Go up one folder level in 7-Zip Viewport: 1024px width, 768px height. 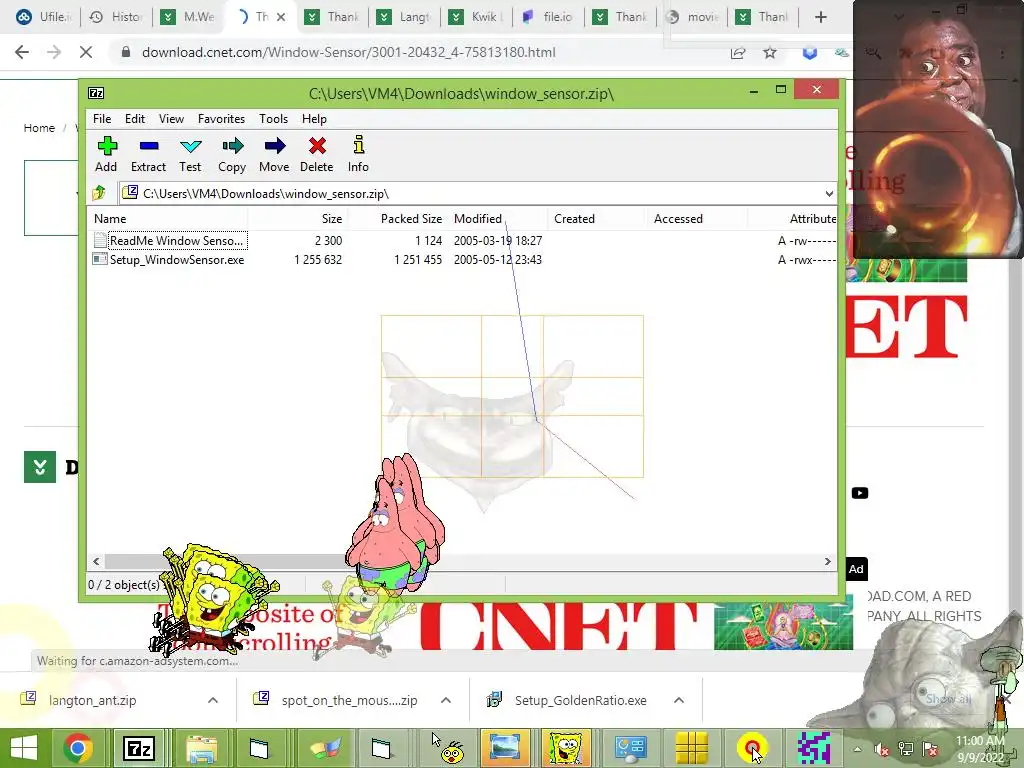coord(99,193)
